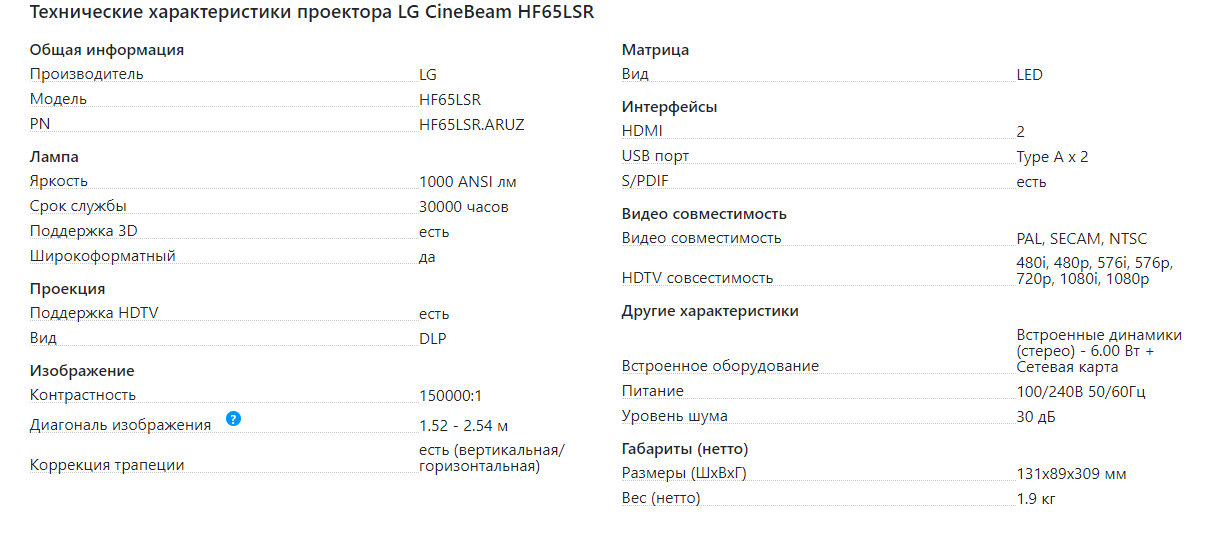Click the PAL, SECAM, NTSC value
This screenshot has height=535, width=1210.
1082,239
